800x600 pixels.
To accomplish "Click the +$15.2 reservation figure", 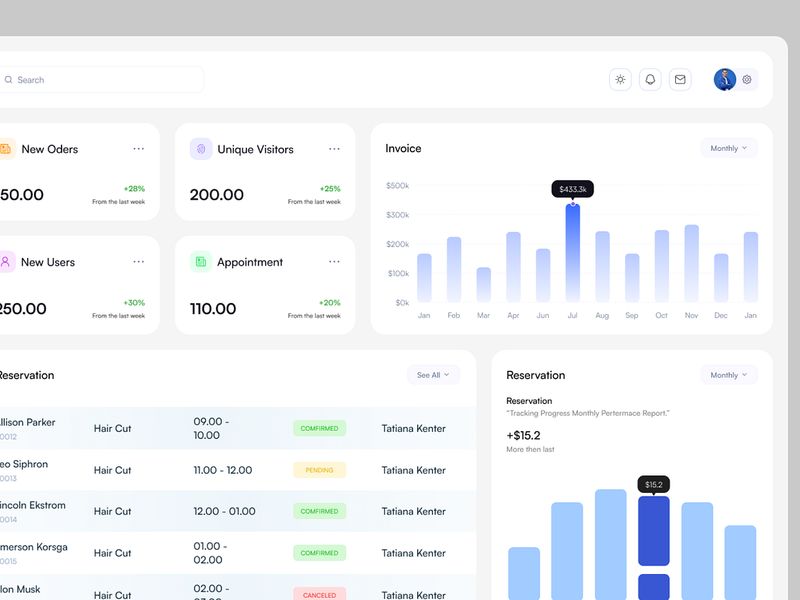I will [x=523, y=435].
